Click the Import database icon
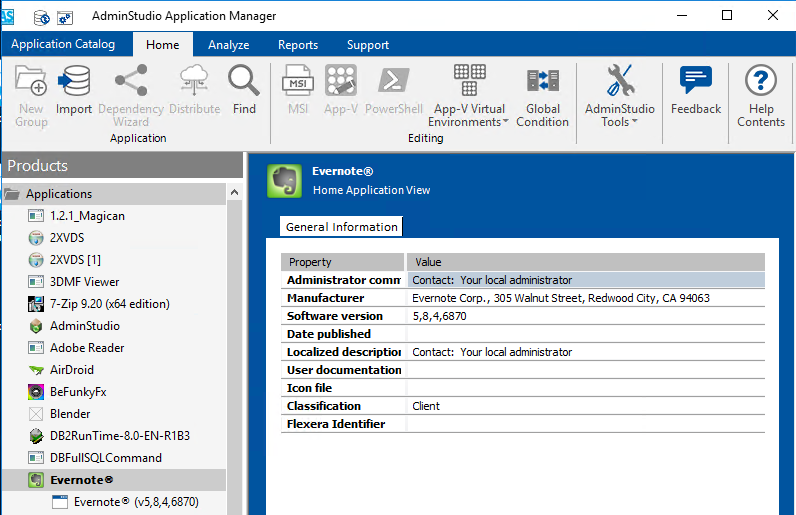796x515 pixels. pos(74,81)
